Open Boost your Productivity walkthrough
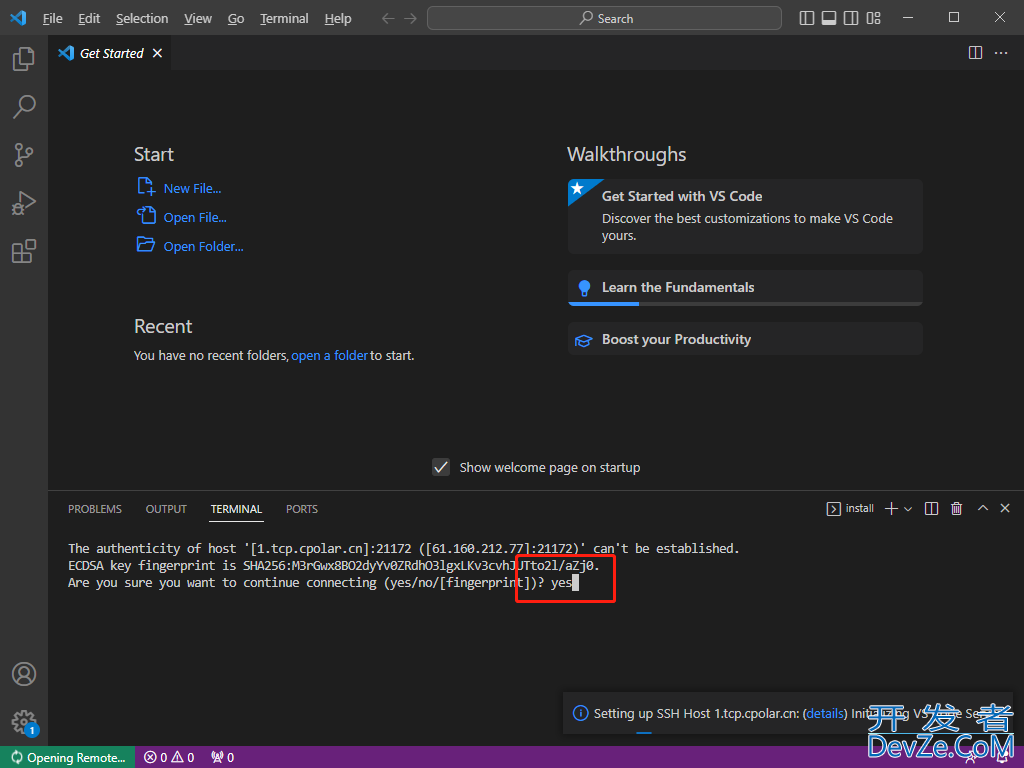 tap(745, 339)
